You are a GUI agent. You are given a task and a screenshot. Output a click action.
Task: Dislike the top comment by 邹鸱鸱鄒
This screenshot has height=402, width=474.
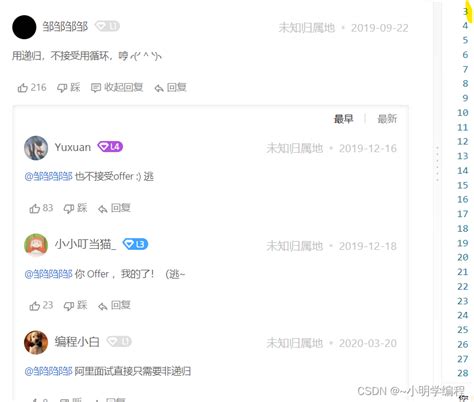pyautogui.click(x=69, y=88)
